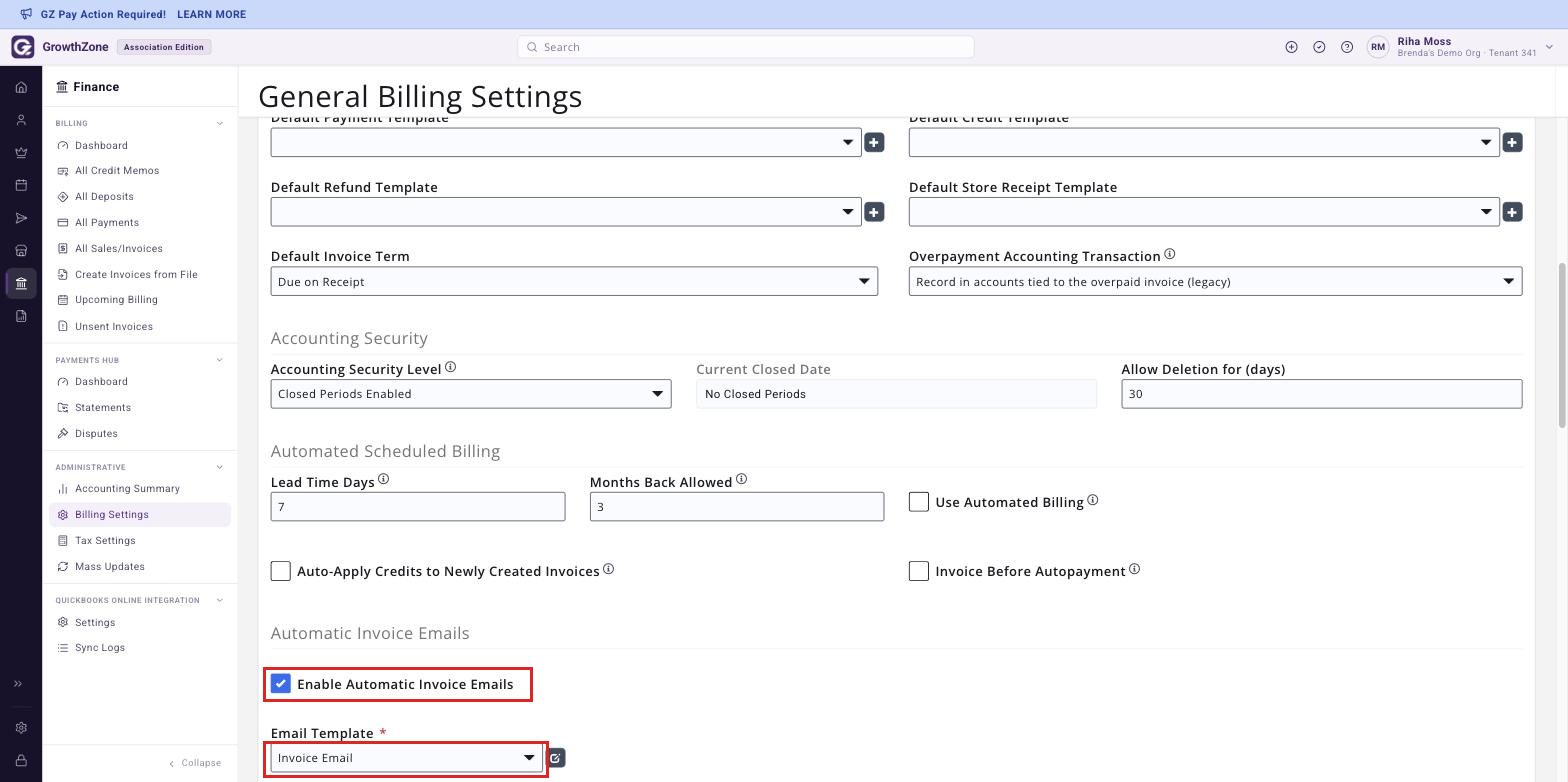The height and width of the screenshot is (782, 1568).
Task: Open the calendar events icon in rail
Action: tap(21, 185)
